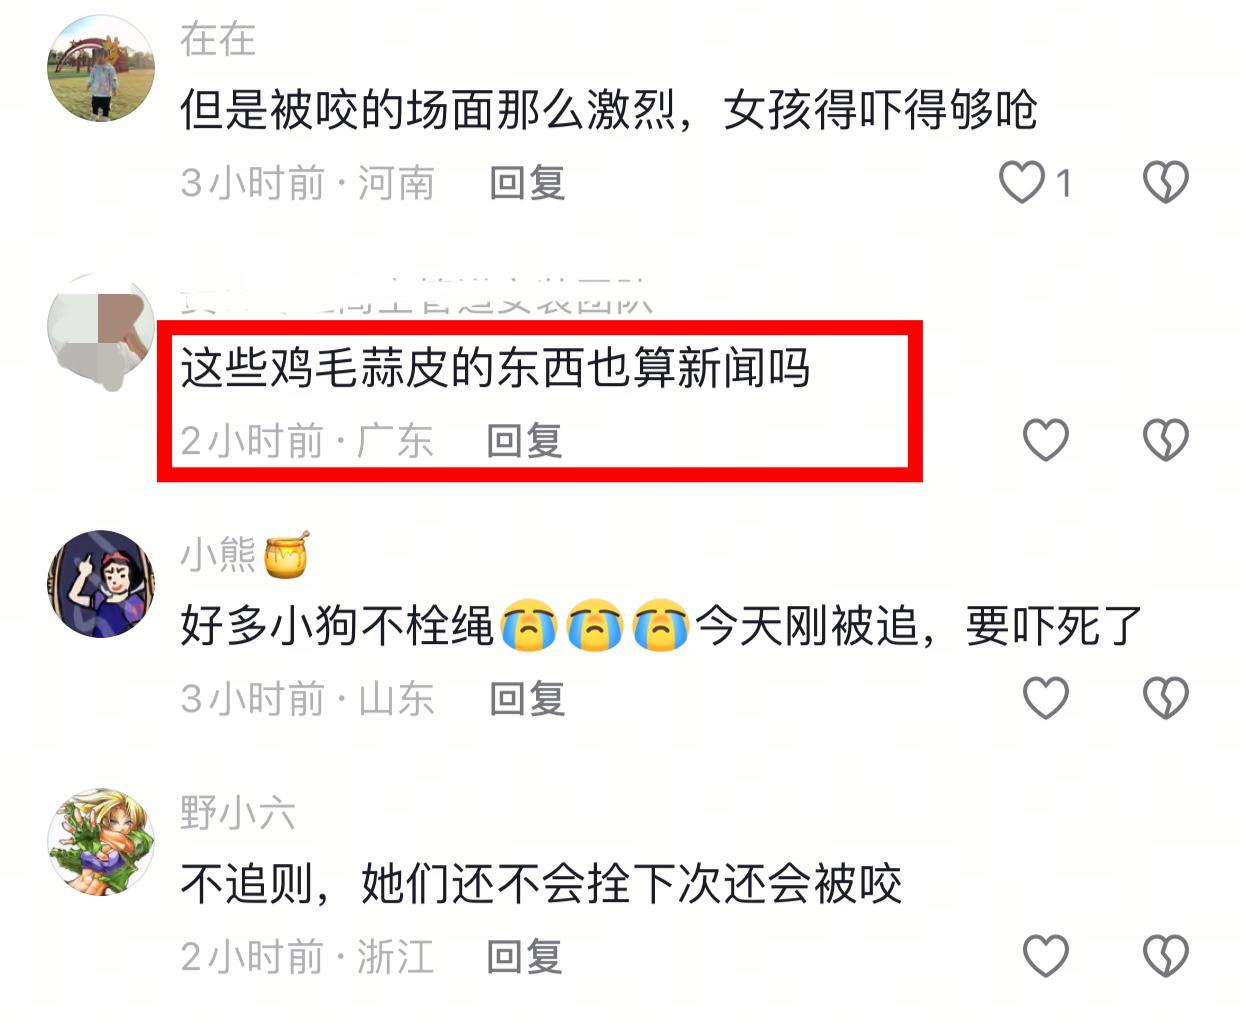Tap the username 野小六
This screenshot has width=1241, height=1023.
[x=238, y=813]
